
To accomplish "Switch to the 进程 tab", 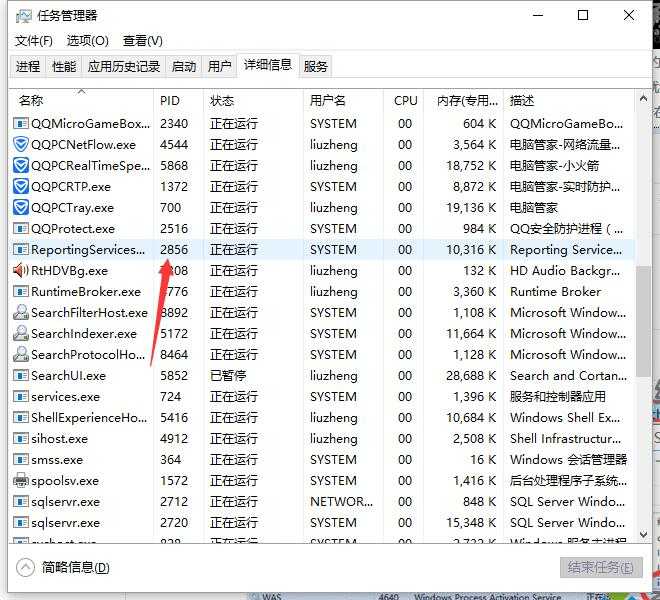I will tap(28, 67).
